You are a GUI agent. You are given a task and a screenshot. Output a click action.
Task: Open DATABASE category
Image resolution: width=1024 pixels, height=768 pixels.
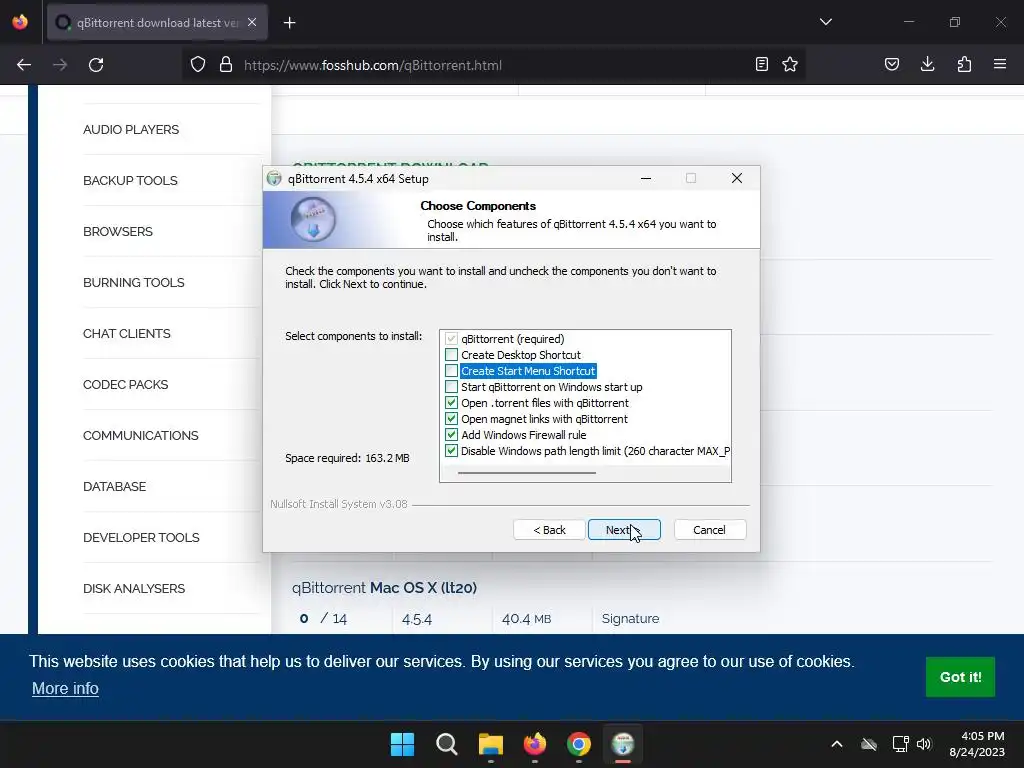click(x=114, y=486)
